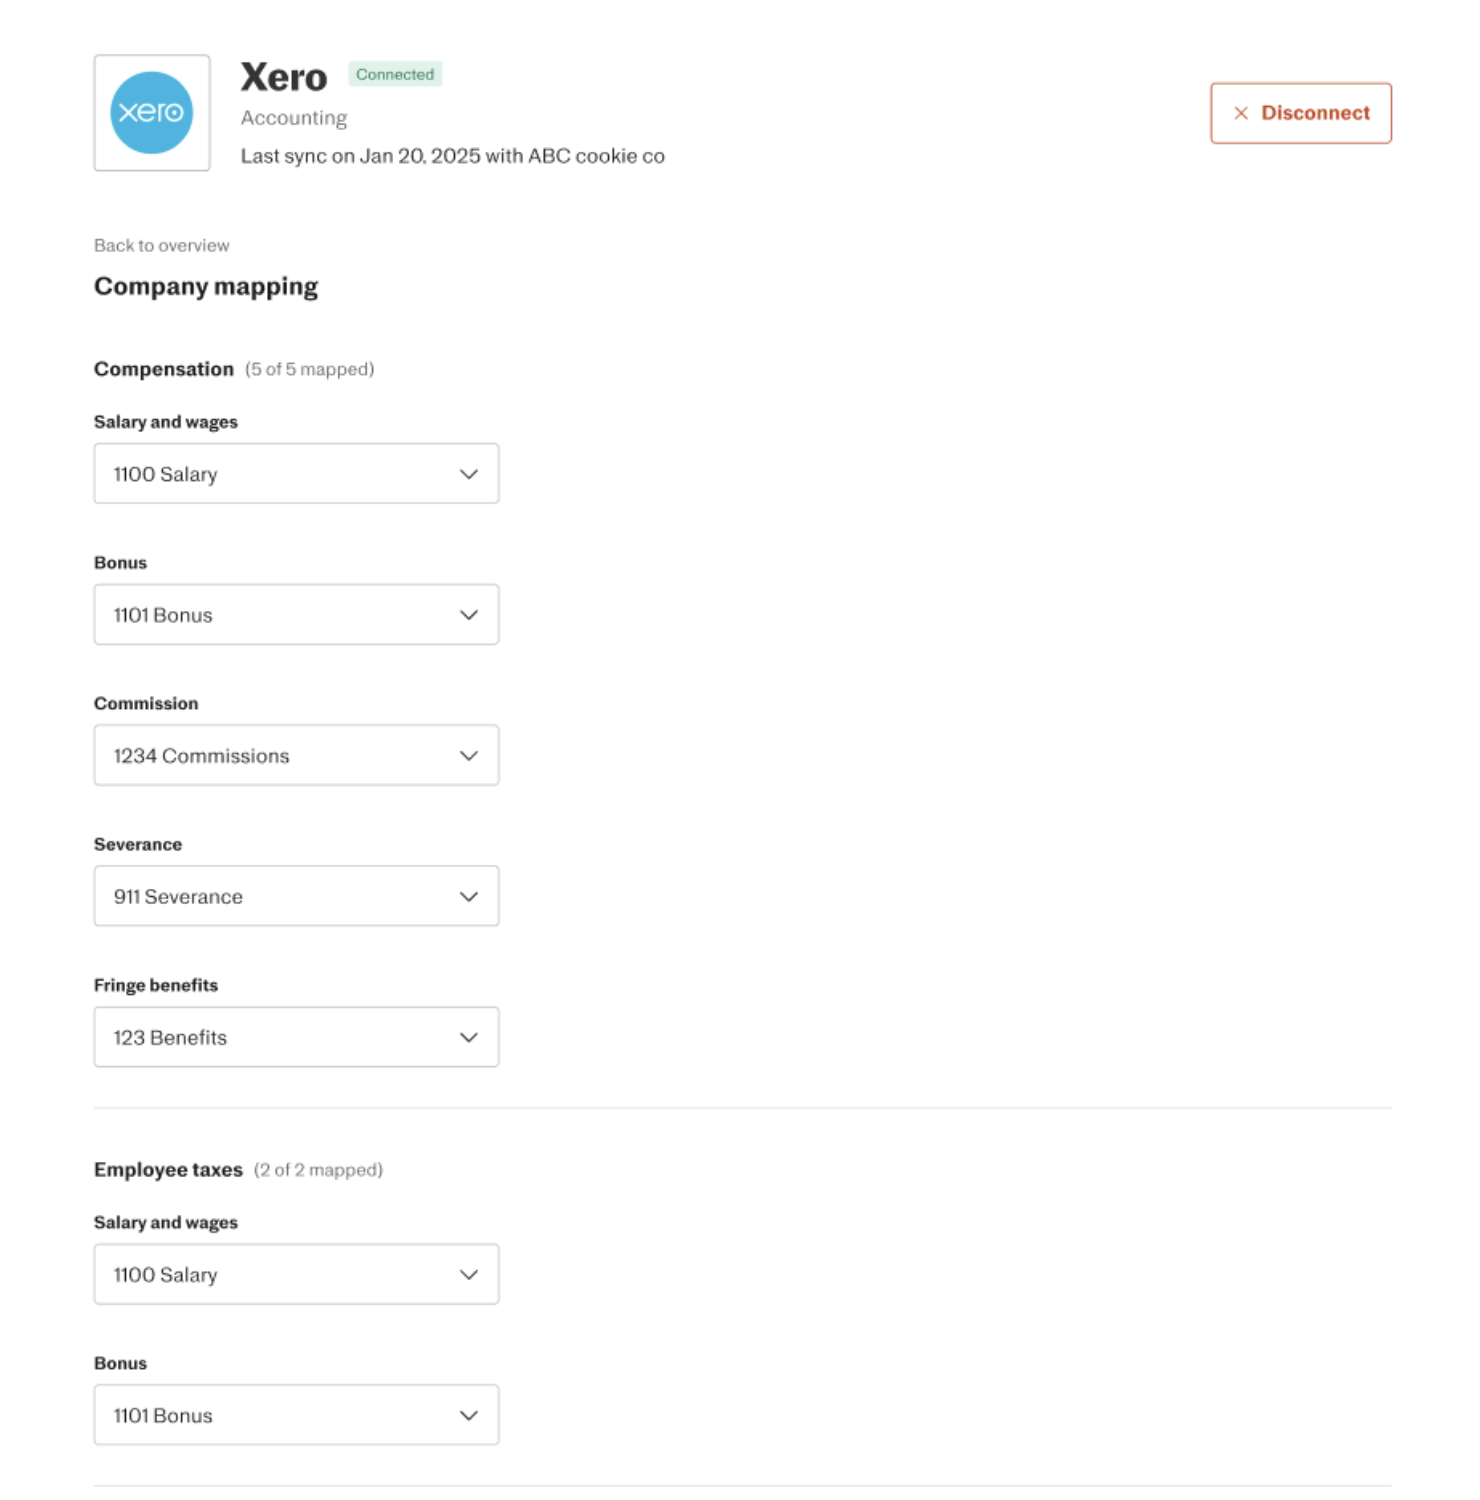Disconnect the Xero integration
This screenshot has height=1500, width=1480.
(x=1300, y=113)
